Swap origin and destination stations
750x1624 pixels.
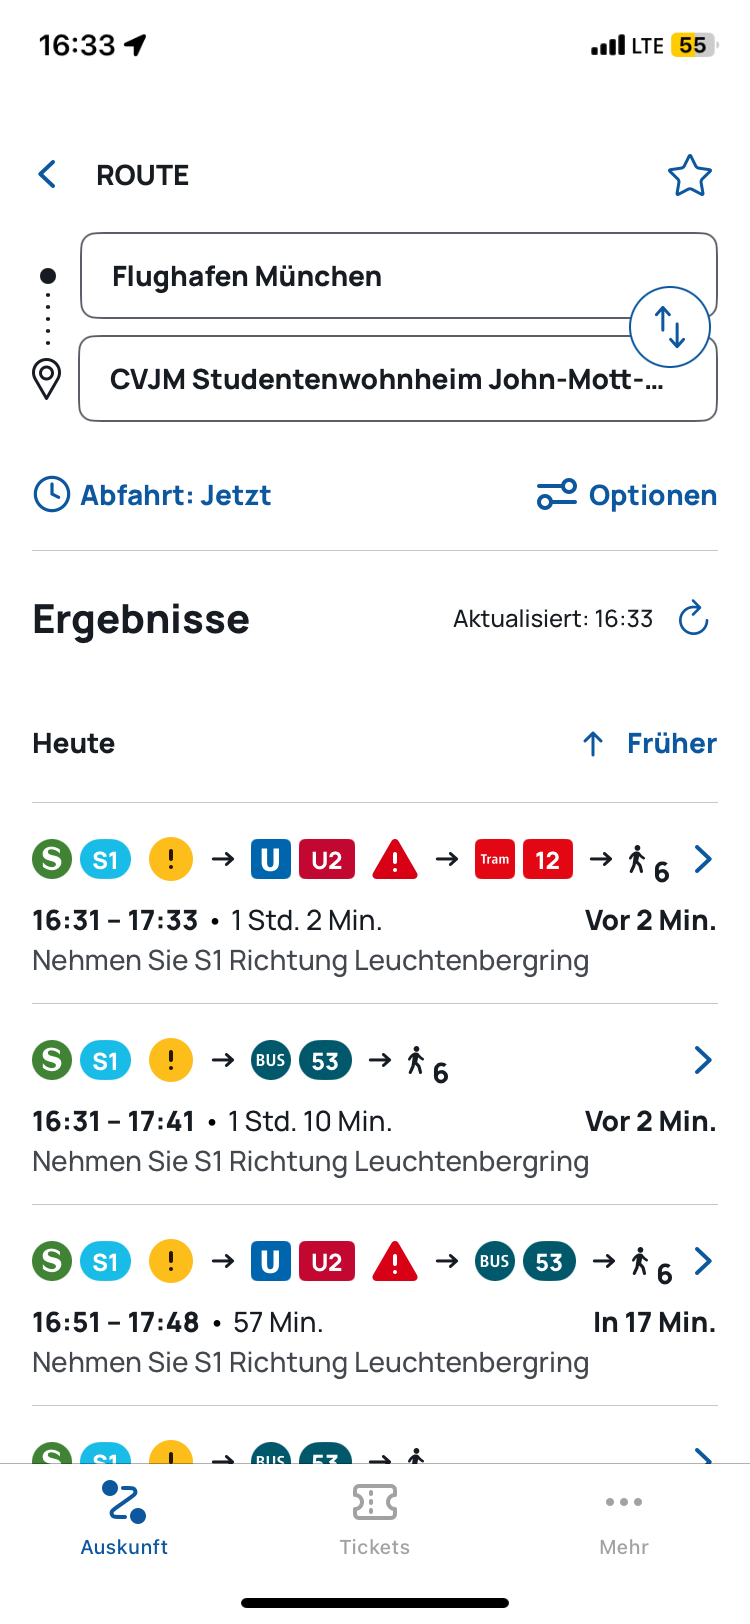[x=669, y=327]
